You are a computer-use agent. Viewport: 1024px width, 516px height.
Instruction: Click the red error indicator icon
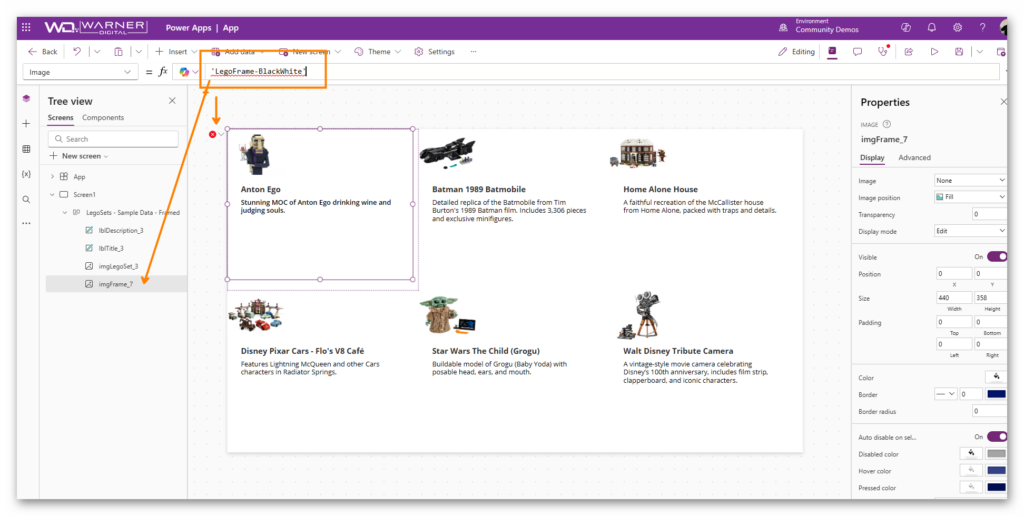(x=212, y=134)
